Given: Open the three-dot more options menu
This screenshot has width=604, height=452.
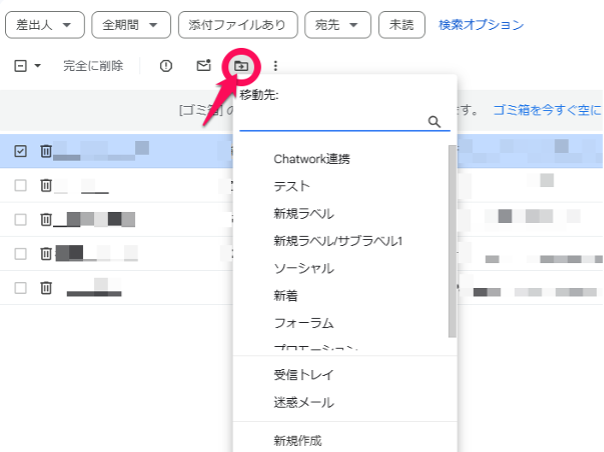Looking at the screenshot, I should (x=275, y=66).
